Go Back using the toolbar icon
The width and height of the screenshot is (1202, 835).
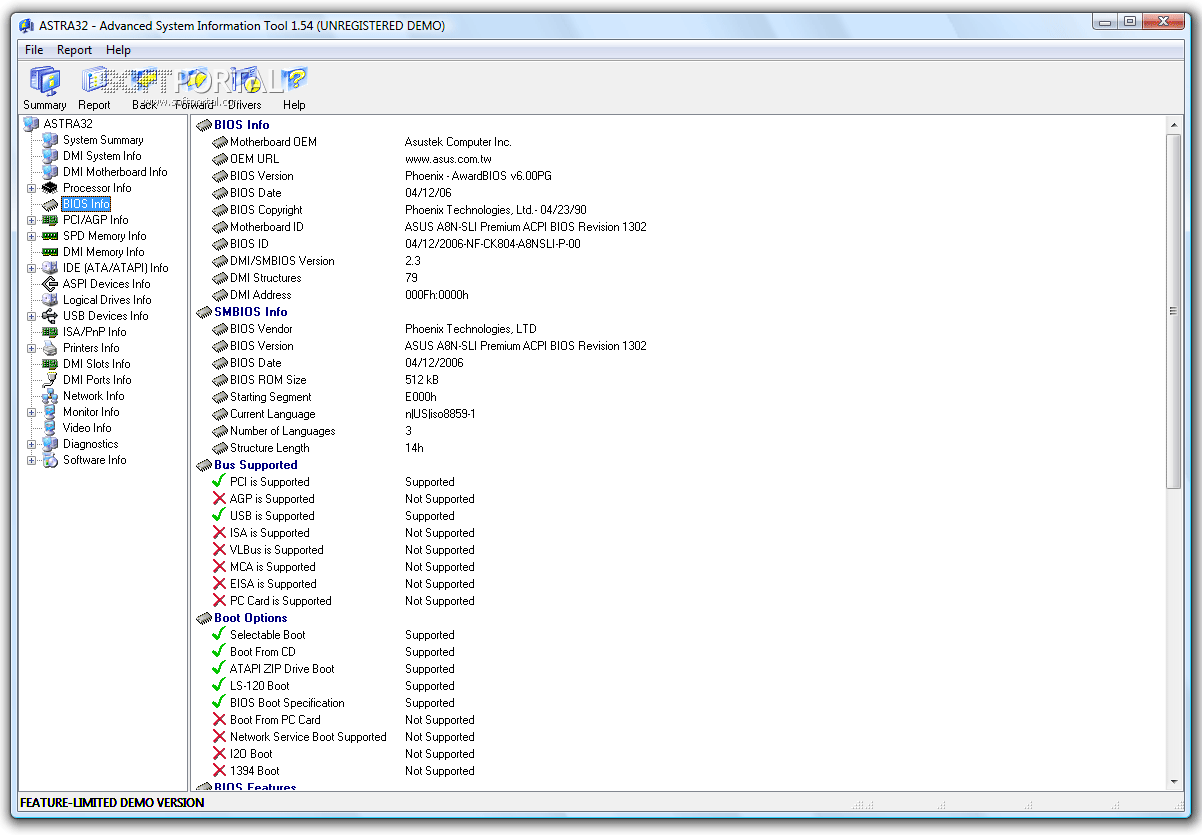pos(145,81)
